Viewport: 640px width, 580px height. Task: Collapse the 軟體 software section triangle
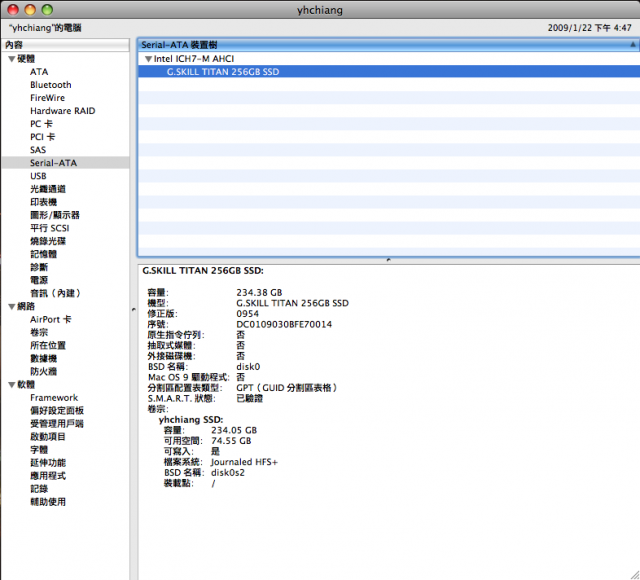tap(12, 385)
